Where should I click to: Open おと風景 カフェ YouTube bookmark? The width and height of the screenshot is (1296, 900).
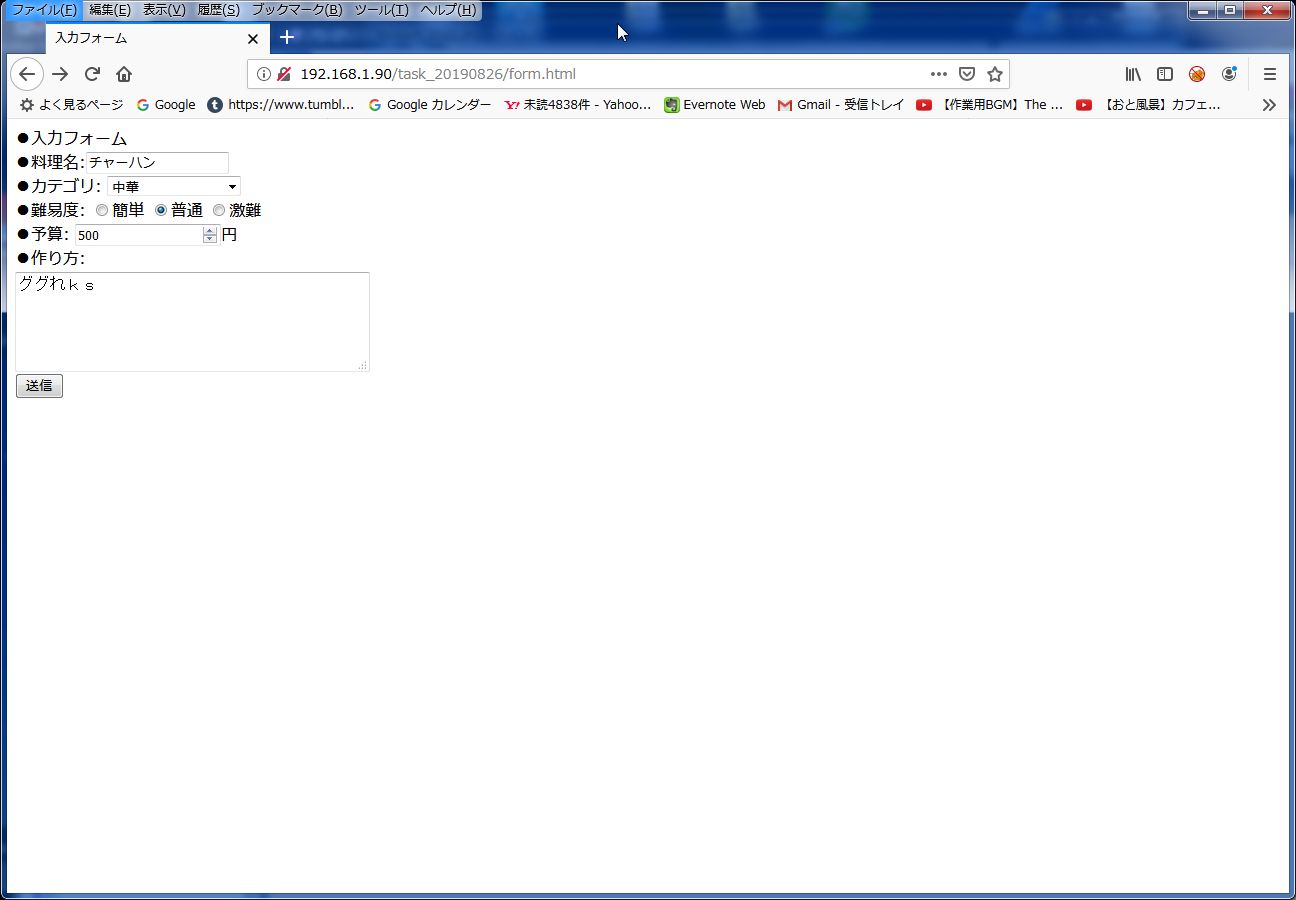(1149, 105)
